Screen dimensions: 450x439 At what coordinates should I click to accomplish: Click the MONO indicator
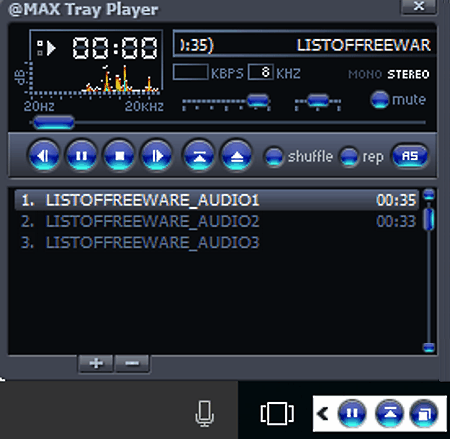tap(365, 74)
